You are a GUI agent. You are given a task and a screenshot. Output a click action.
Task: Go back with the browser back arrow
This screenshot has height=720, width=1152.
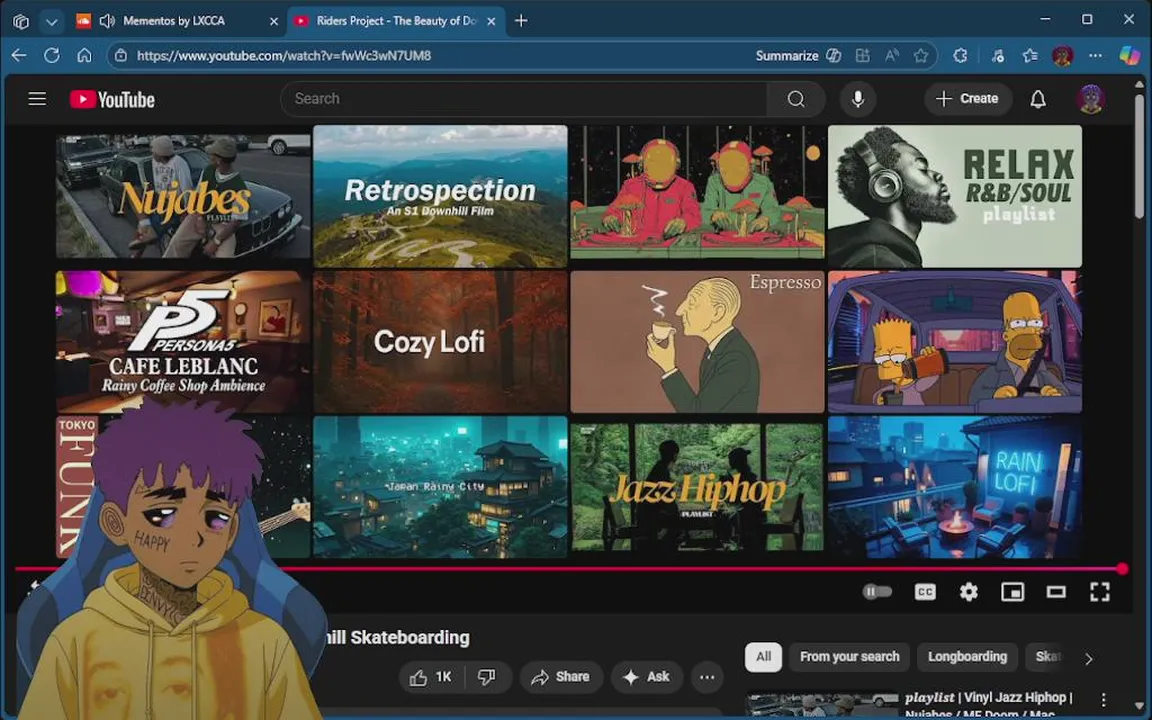coord(19,55)
